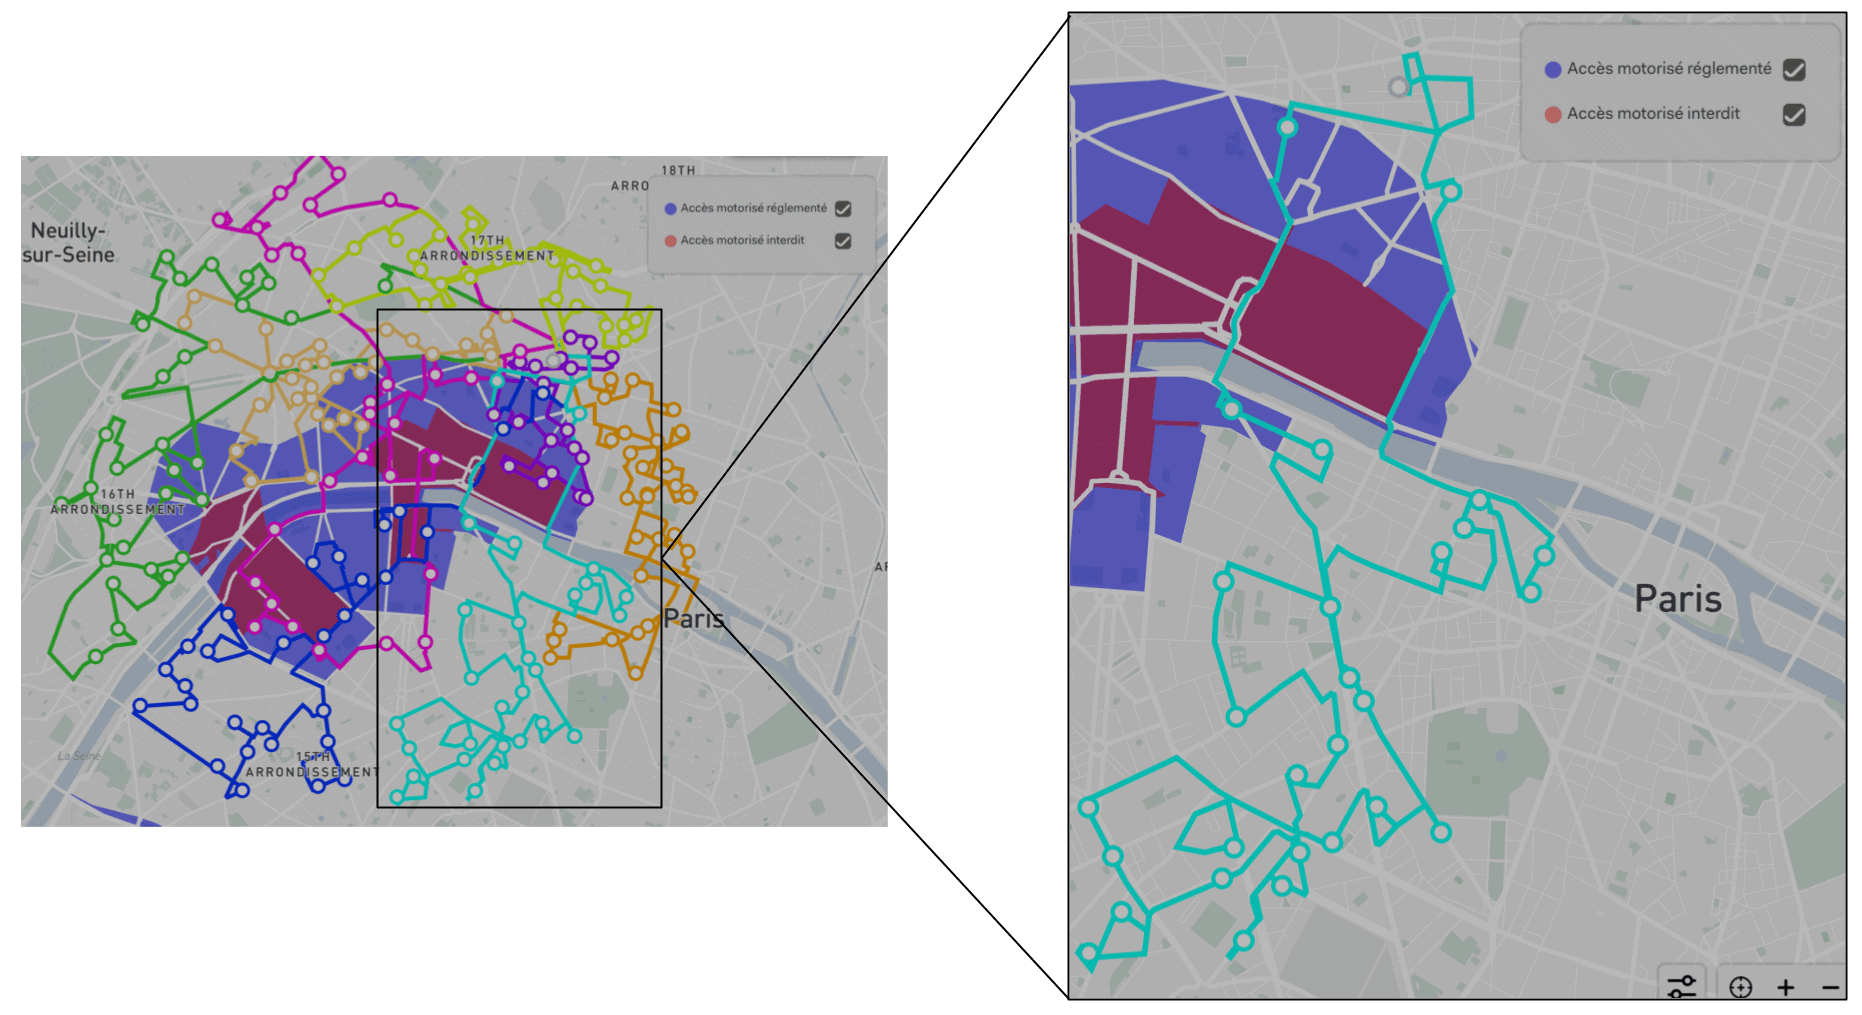Image resolution: width=1862 pixels, height=1015 pixels.
Task: Zoom in with the plus button
Action: coord(1786,988)
